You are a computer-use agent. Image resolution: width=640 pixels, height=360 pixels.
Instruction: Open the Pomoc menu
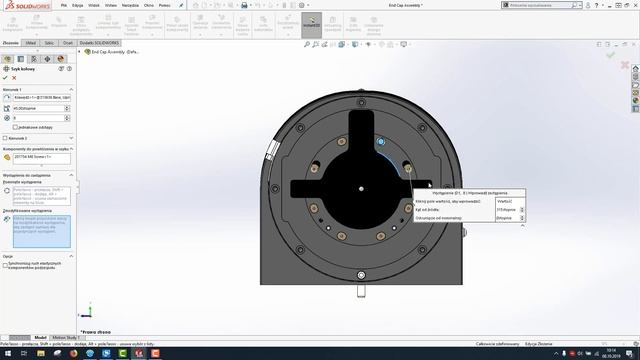[x=164, y=6]
